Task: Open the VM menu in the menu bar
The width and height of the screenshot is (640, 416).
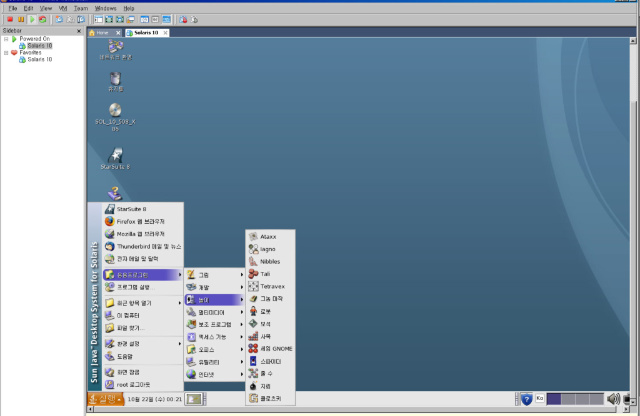Action: (x=62, y=8)
